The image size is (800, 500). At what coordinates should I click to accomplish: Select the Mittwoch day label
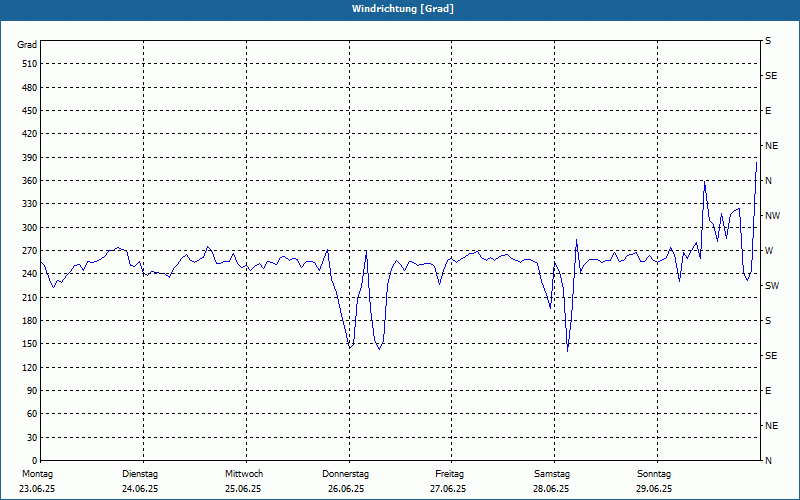[244, 474]
